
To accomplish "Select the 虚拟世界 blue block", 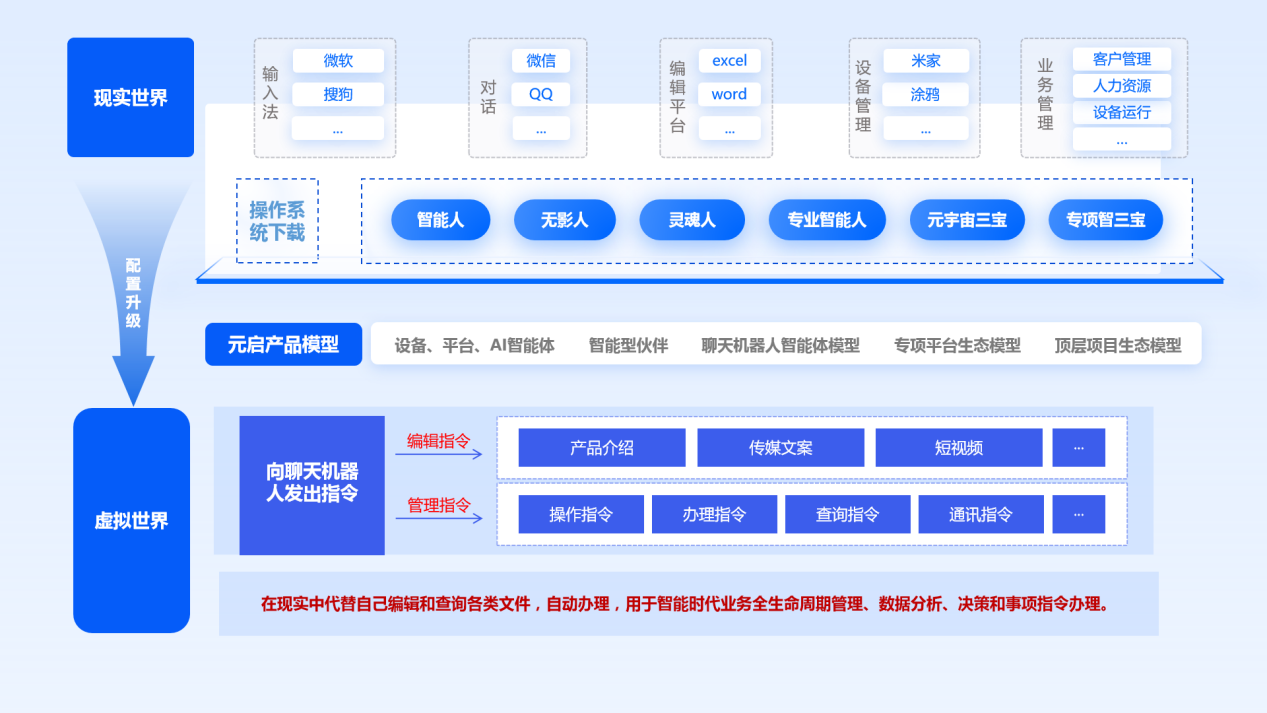I will [x=131, y=520].
